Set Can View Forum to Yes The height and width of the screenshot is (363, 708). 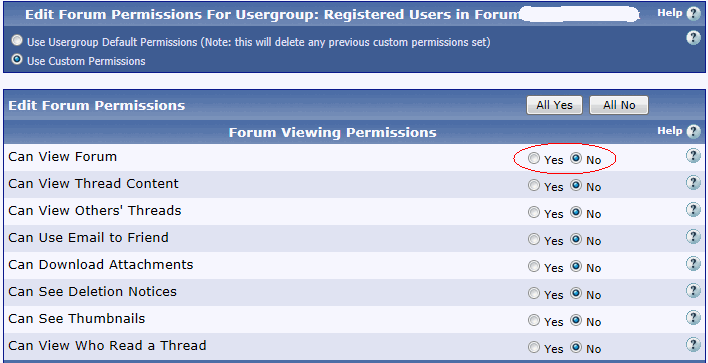tap(534, 158)
